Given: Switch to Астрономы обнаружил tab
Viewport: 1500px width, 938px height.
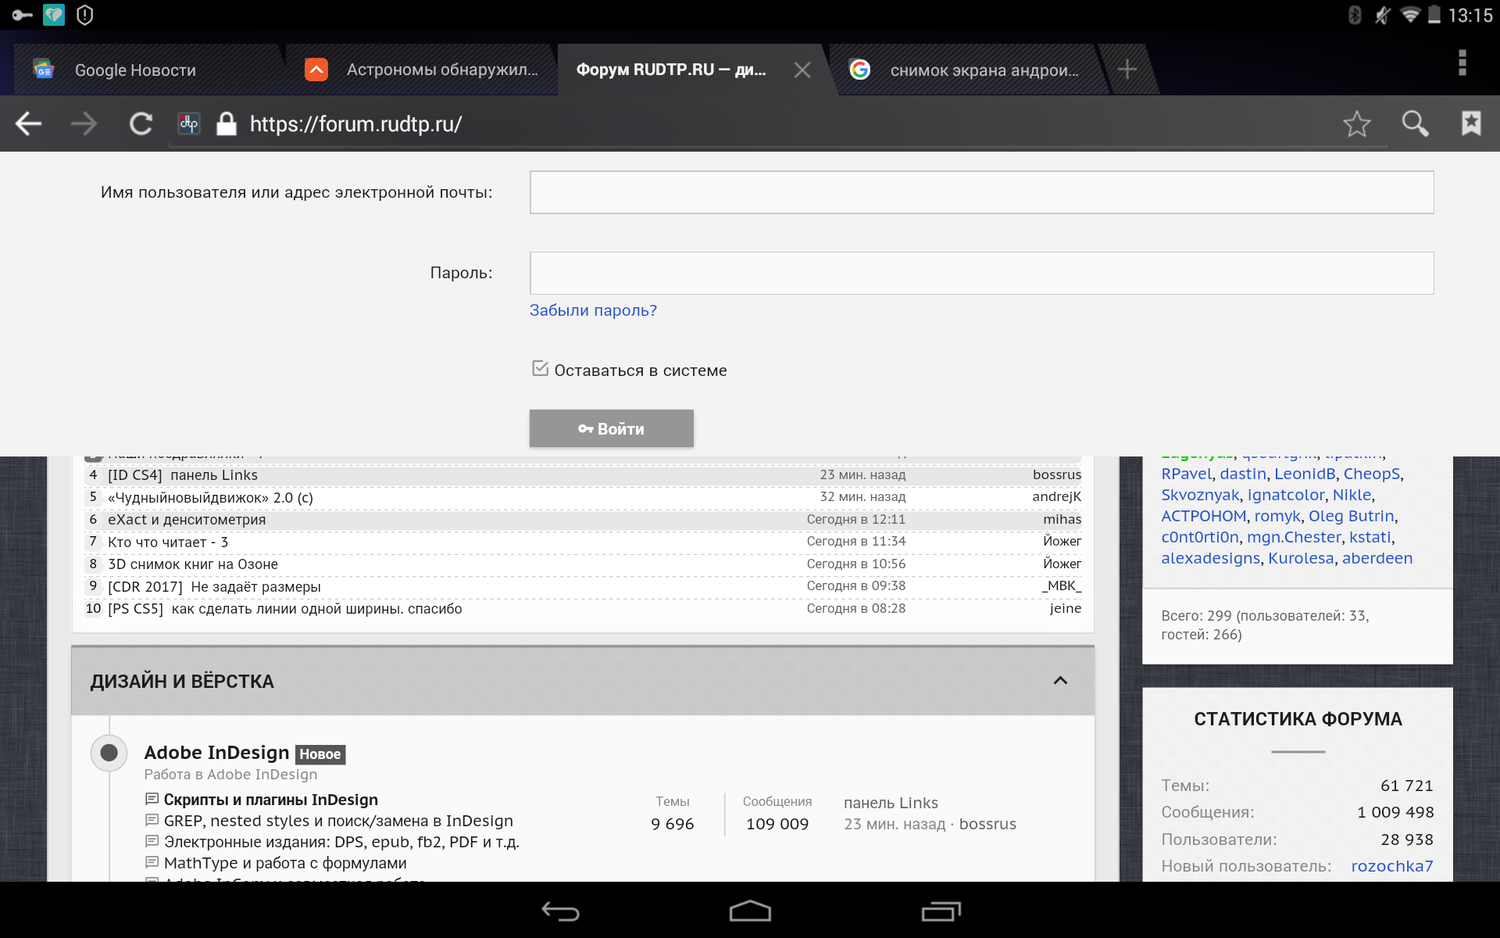Looking at the screenshot, I should [442, 70].
